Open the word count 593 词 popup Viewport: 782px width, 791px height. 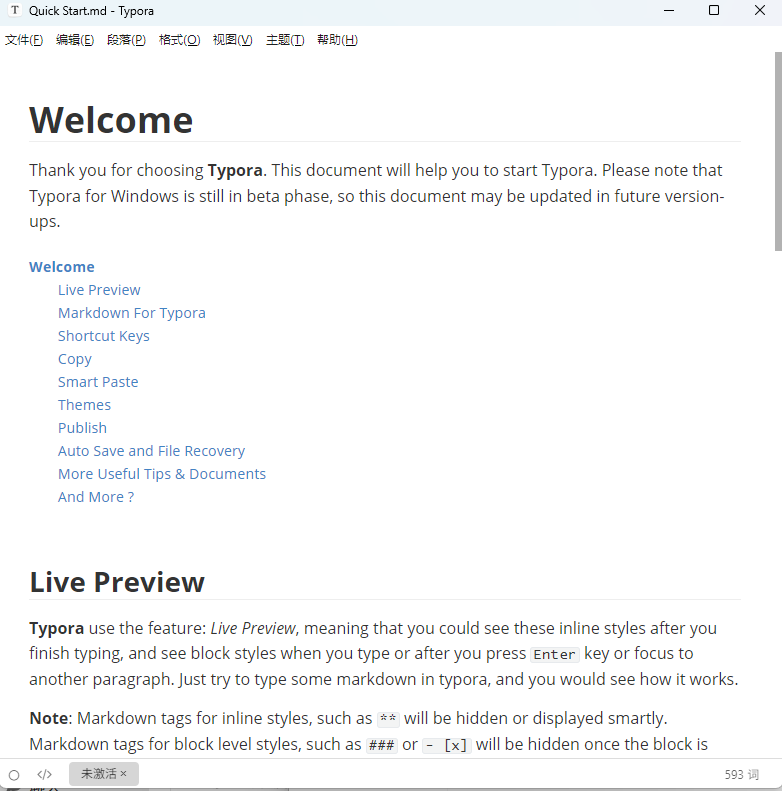(741, 775)
